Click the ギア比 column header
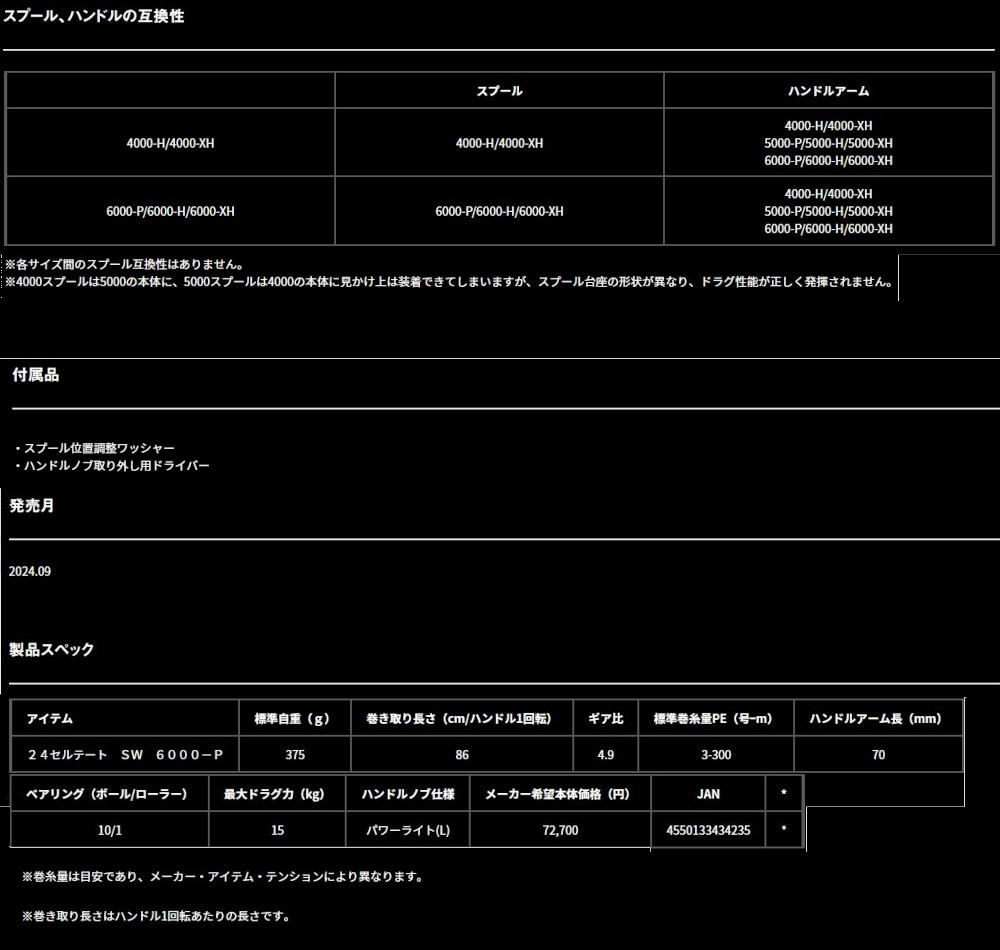Image resolution: width=1000 pixels, height=950 pixels. pyautogui.click(x=605, y=719)
